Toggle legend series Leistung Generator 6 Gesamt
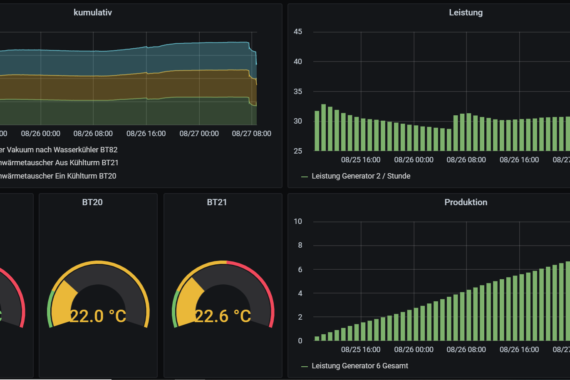 click(360, 366)
